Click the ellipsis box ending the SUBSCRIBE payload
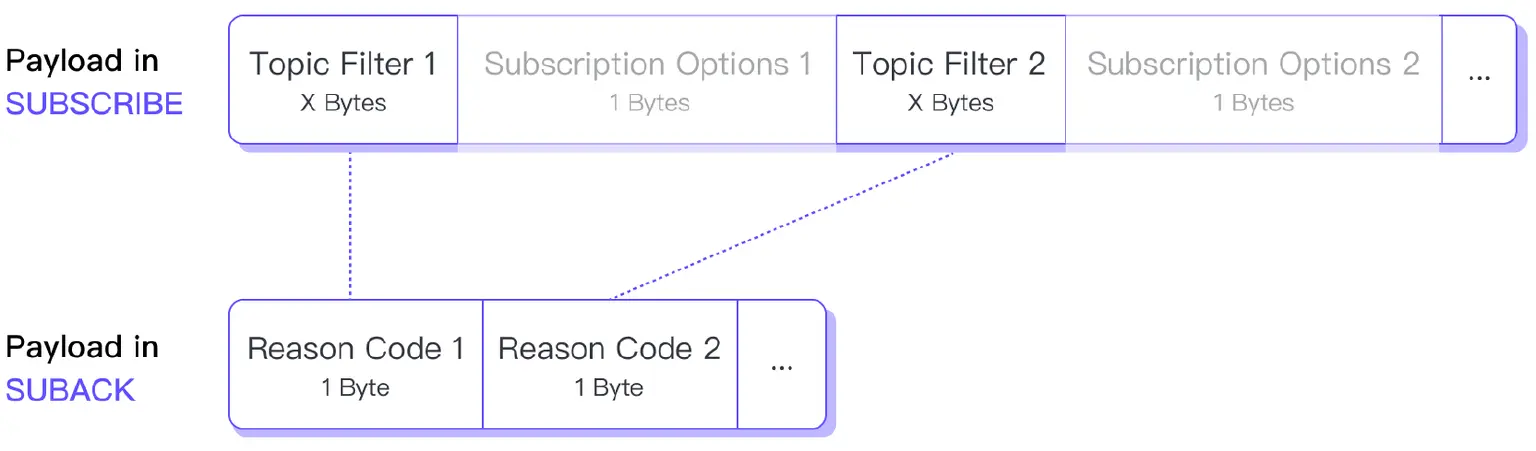The height and width of the screenshot is (451, 1536). (1479, 79)
